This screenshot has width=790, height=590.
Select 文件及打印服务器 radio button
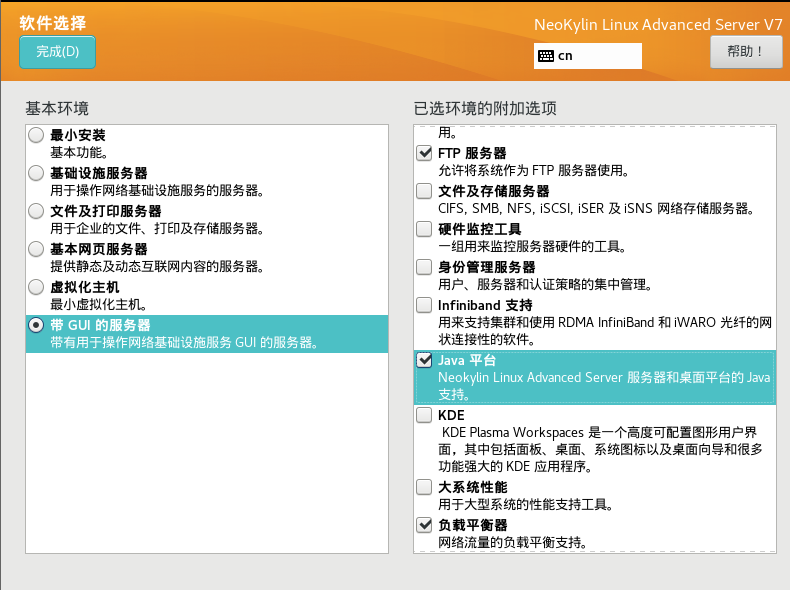point(37,211)
